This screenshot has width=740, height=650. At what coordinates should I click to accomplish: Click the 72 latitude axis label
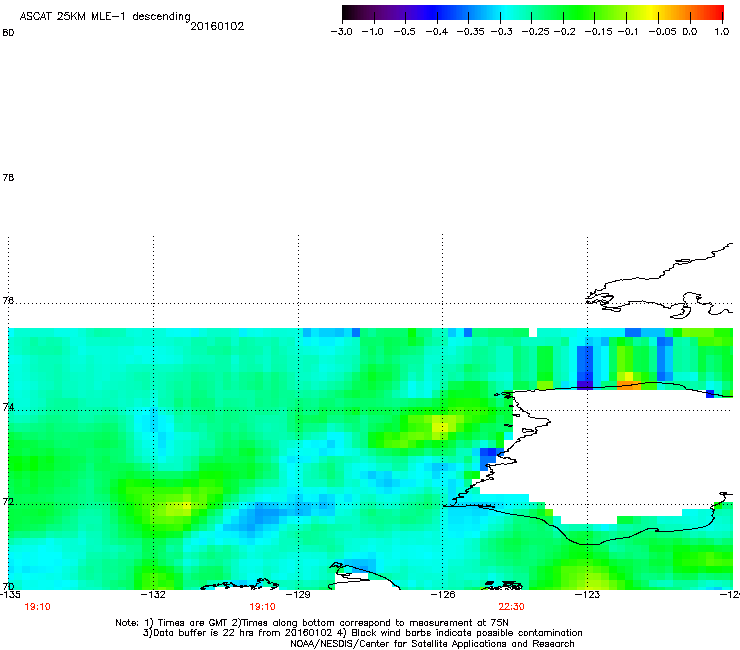[x=8, y=501]
